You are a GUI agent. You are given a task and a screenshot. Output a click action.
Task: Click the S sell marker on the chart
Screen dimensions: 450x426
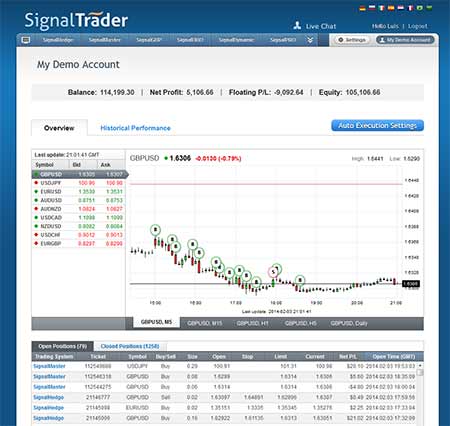273,272
